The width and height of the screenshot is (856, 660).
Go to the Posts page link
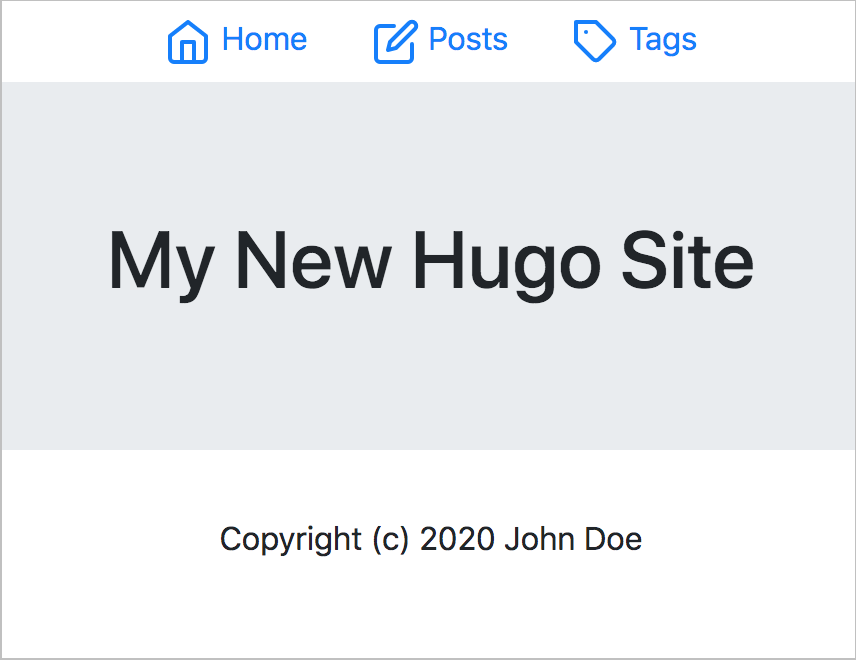pos(468,40)
